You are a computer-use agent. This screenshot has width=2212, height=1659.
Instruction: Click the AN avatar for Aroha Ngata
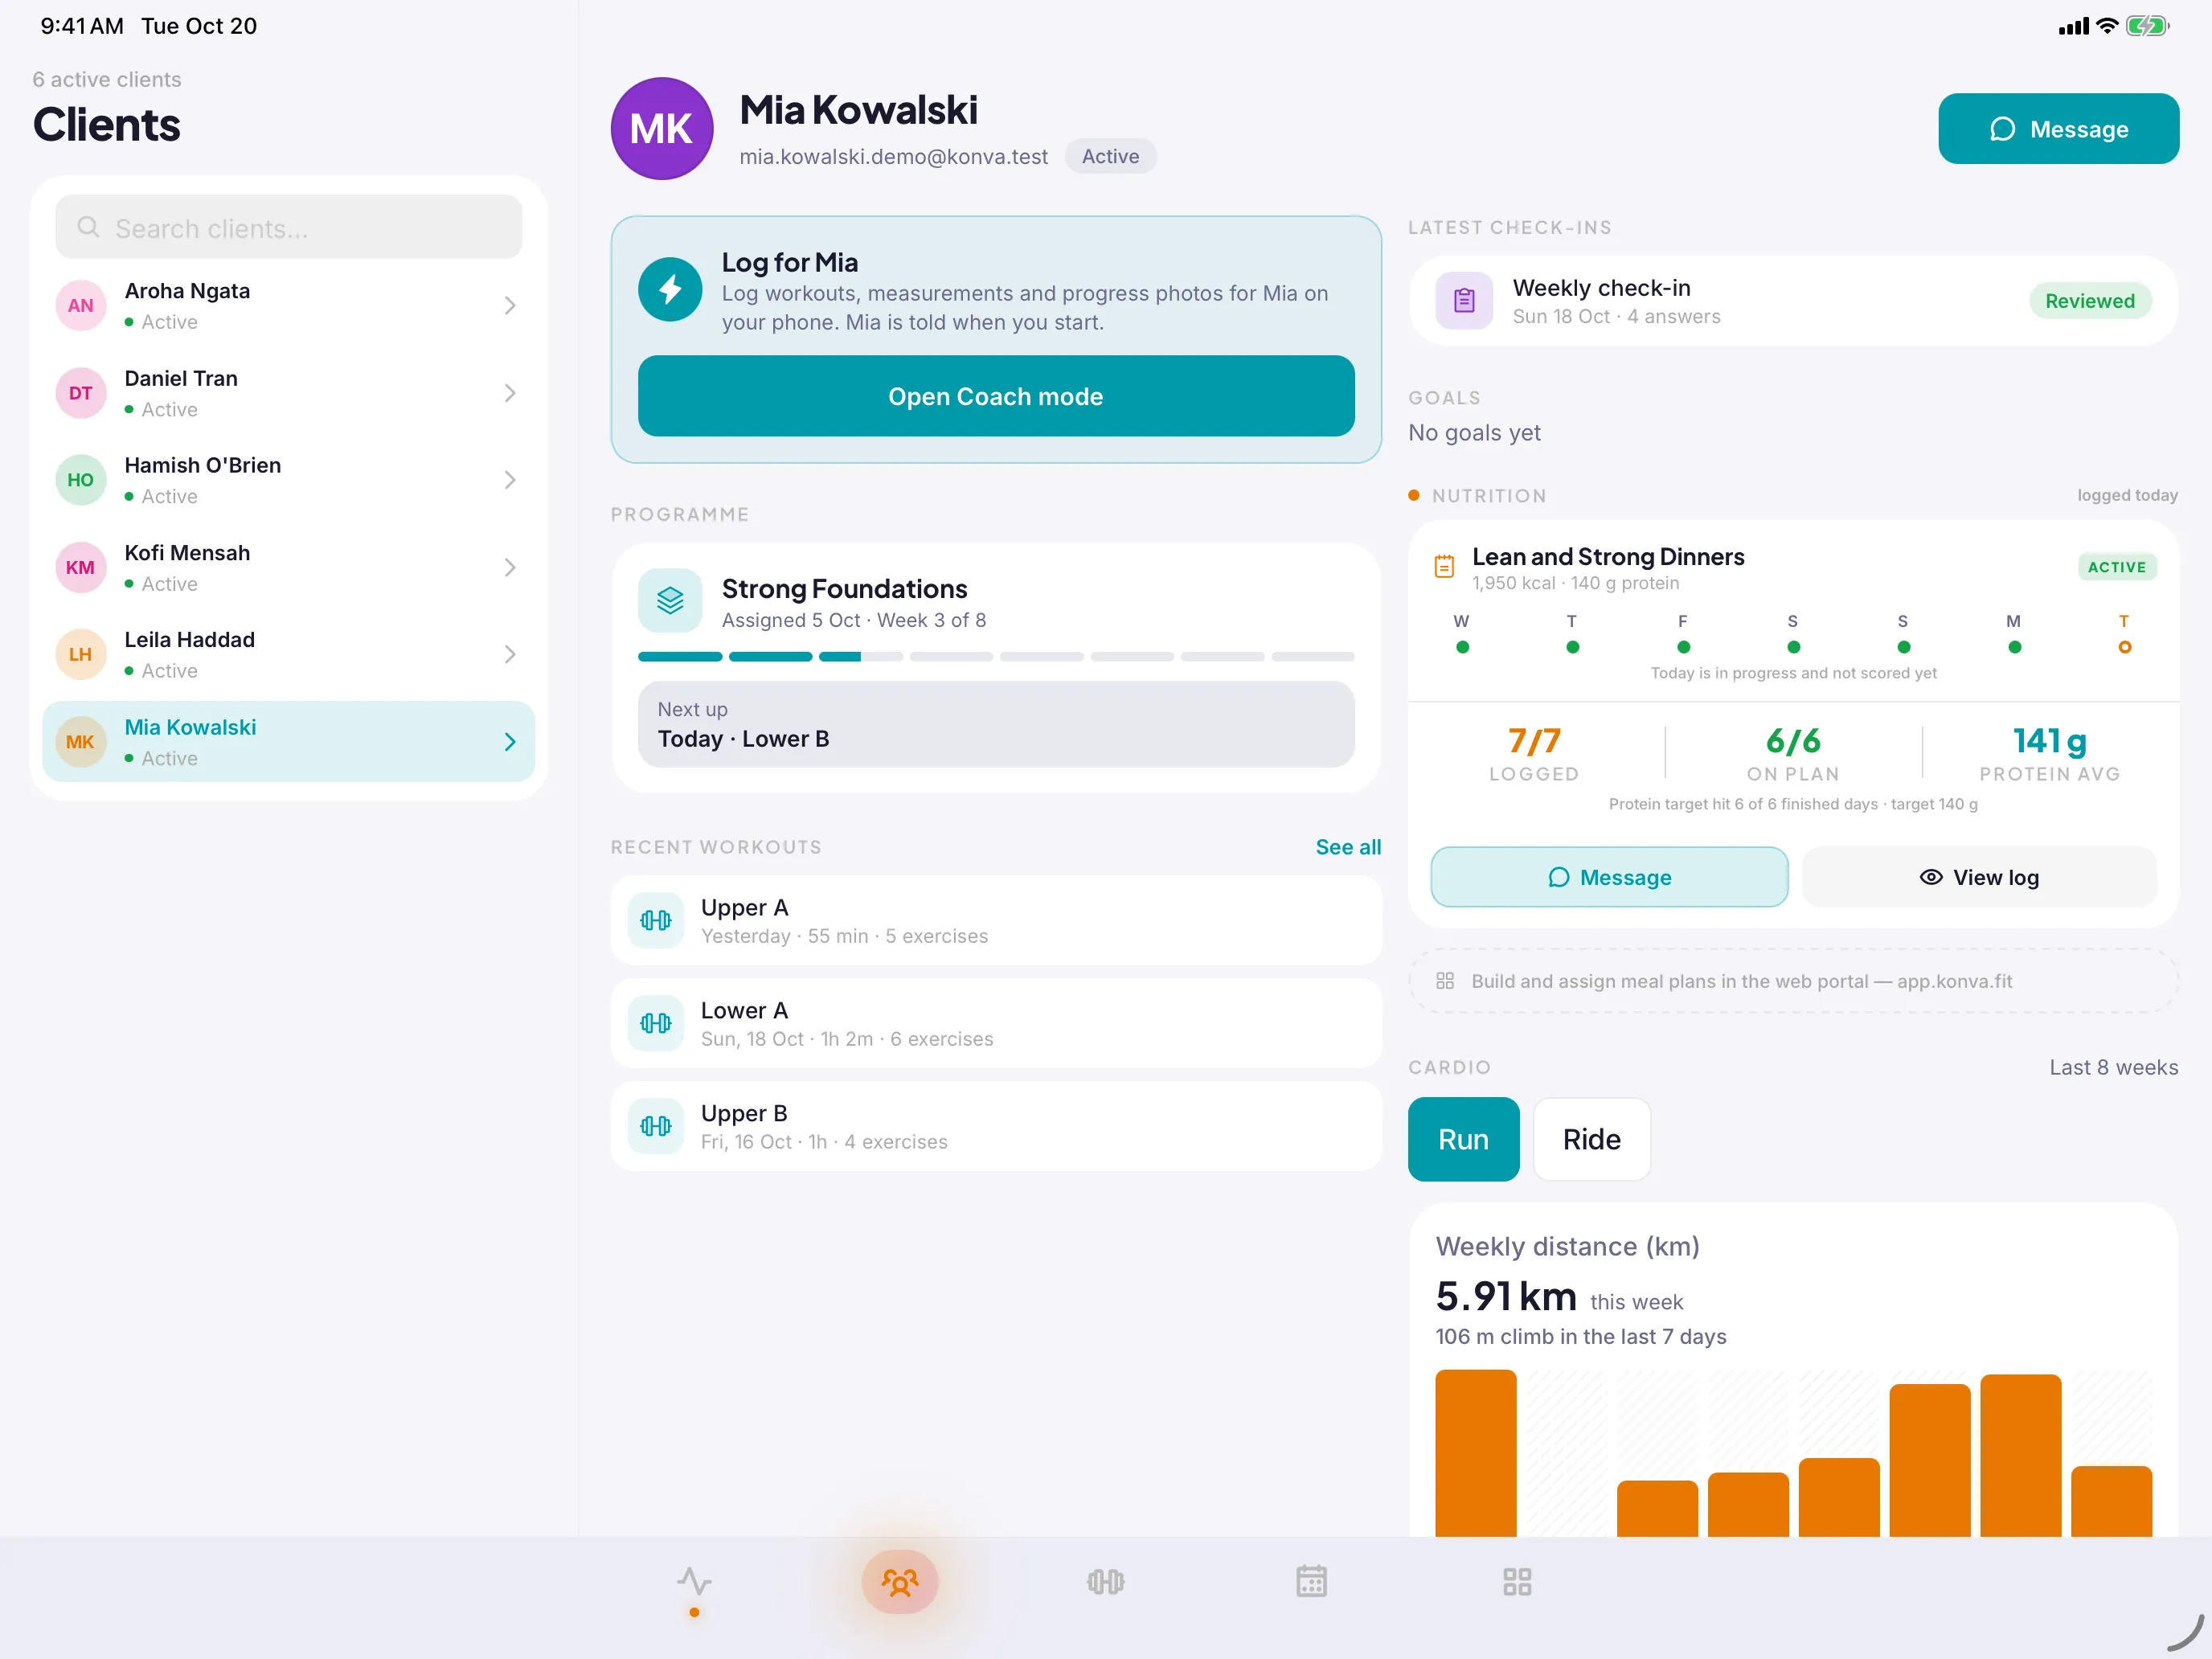(x=80, y=305)
